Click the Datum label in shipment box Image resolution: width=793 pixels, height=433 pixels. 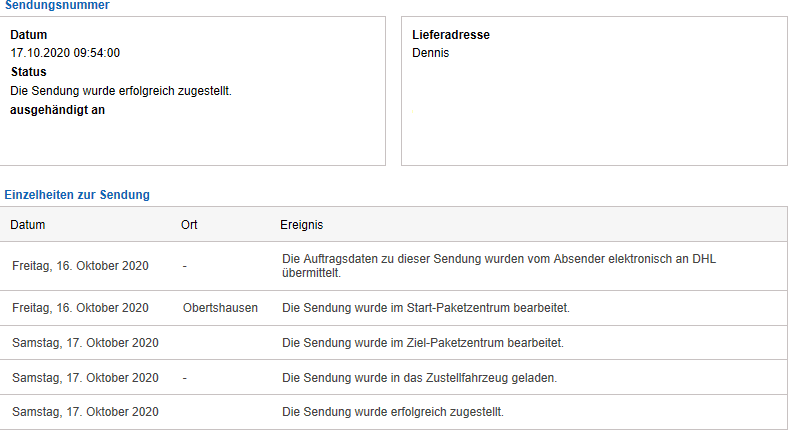[29, 35]
